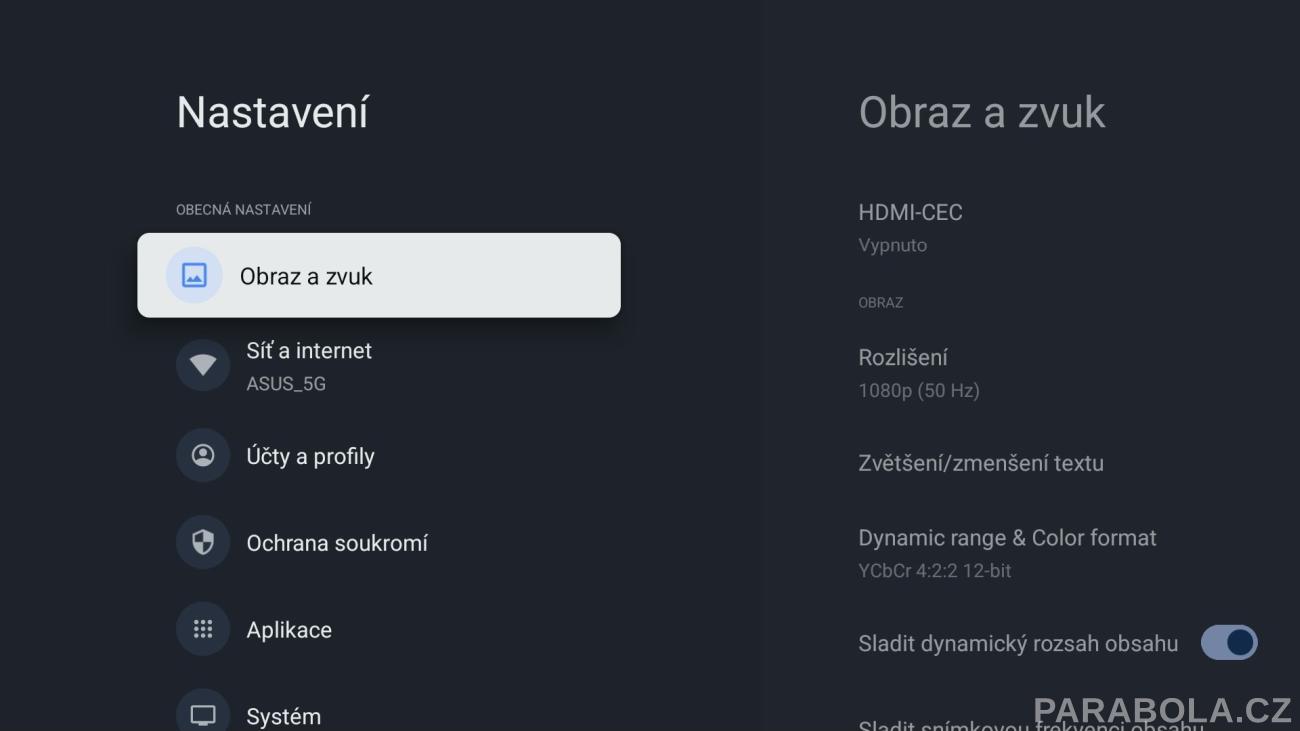This screenshot has width=1300, height=731.
Task: Select the Síť a internet label
Action: tap(309, 351)
